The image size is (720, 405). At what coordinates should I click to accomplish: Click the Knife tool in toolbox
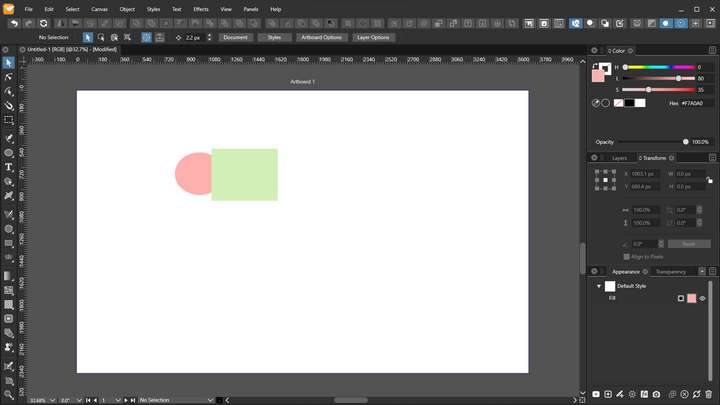coord(9,214)
